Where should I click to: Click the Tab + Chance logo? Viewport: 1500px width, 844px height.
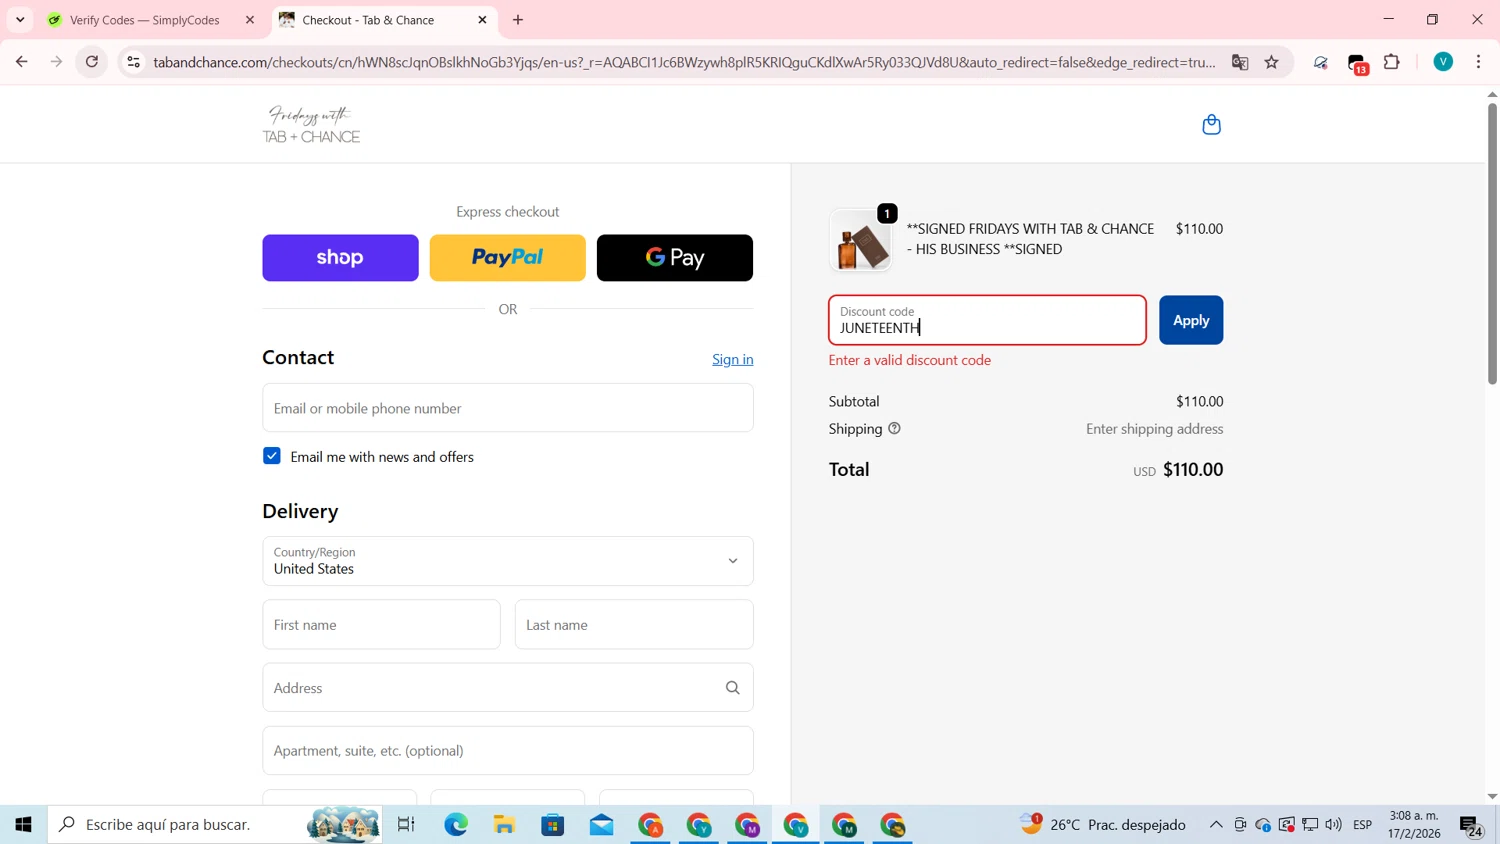pos(311,125)
